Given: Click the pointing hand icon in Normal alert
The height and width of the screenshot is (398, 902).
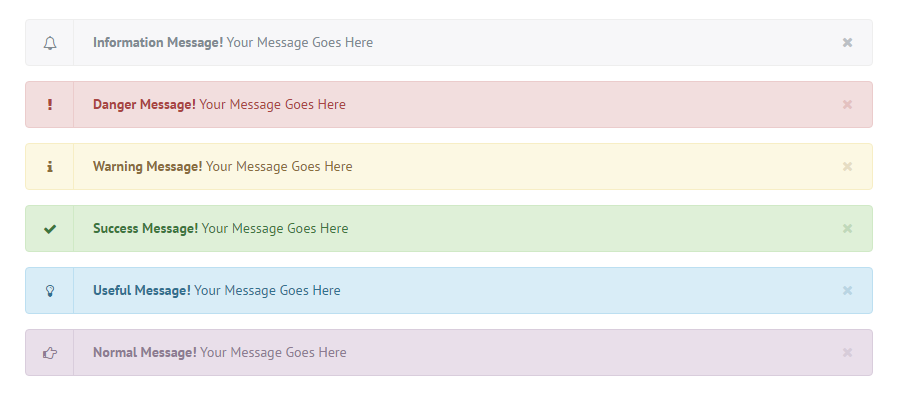Looking at the screenshot, I should (50, 353).
